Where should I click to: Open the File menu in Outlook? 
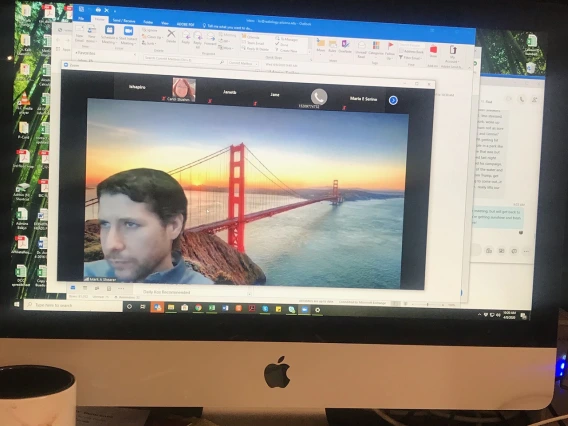81,18
